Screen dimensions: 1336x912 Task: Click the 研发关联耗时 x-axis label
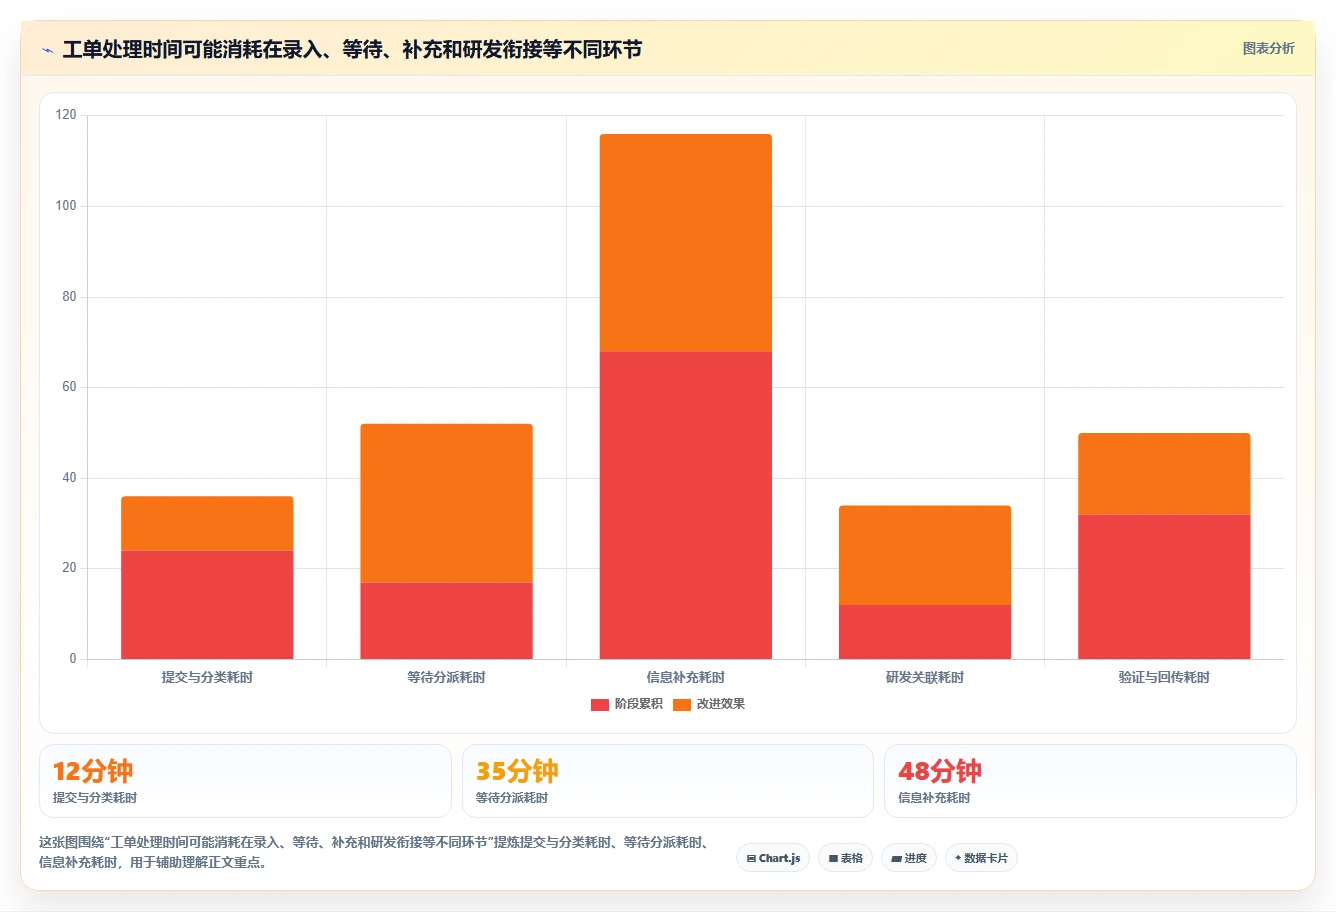point(925,677)
